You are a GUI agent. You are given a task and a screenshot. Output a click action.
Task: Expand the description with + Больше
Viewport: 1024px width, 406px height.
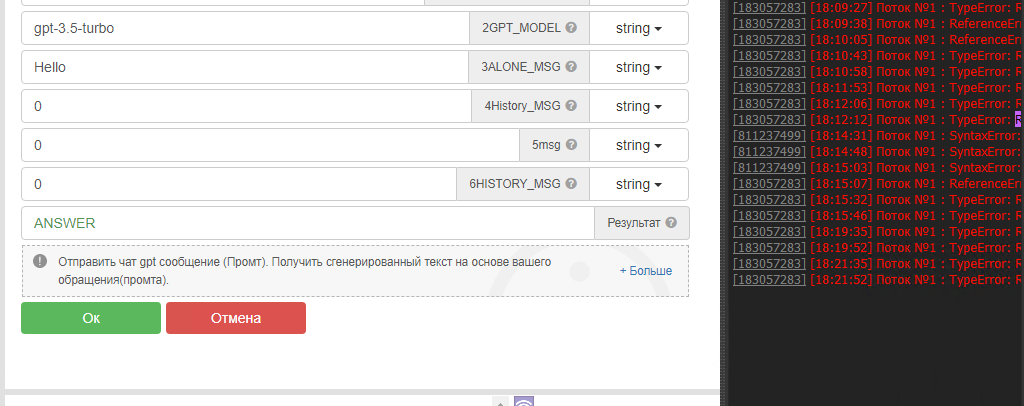point(645,271)
